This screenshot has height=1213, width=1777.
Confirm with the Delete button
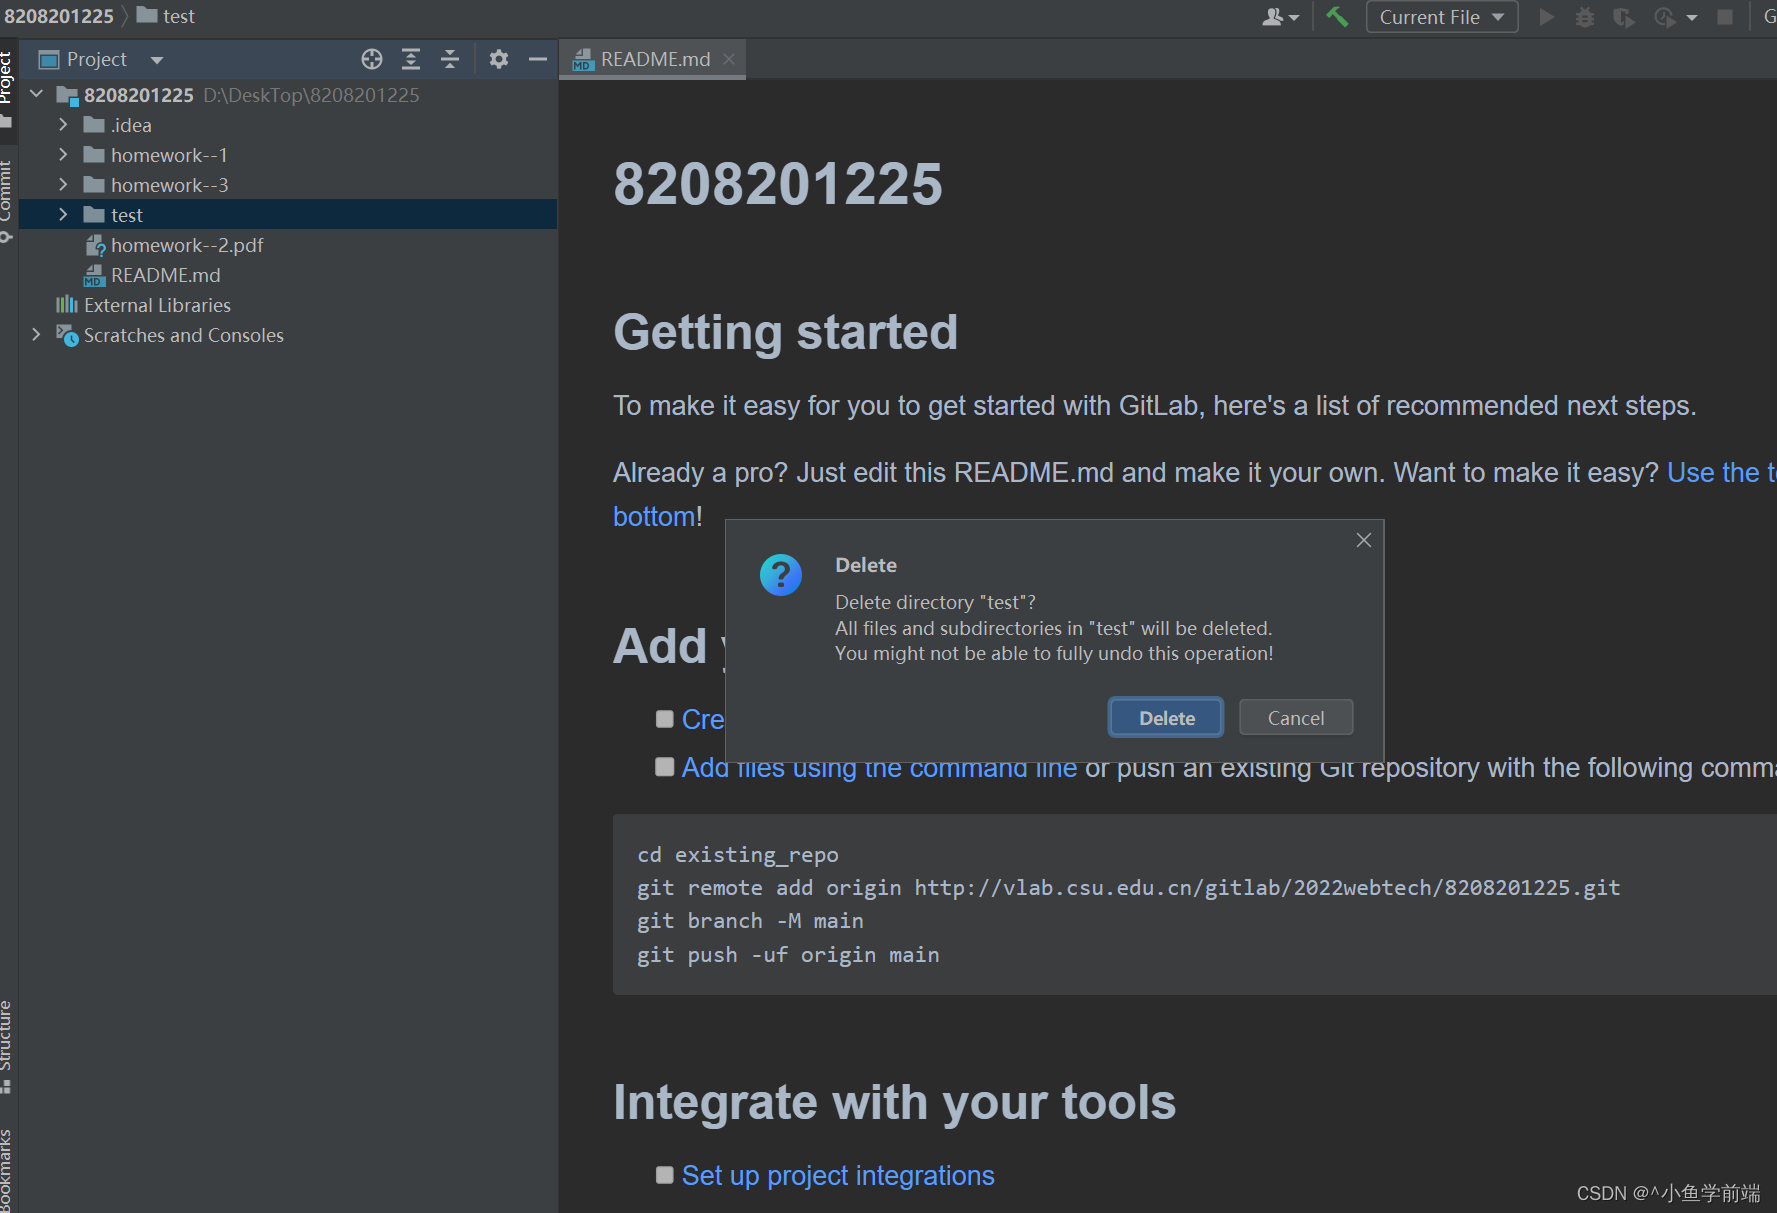point(1166,717)
